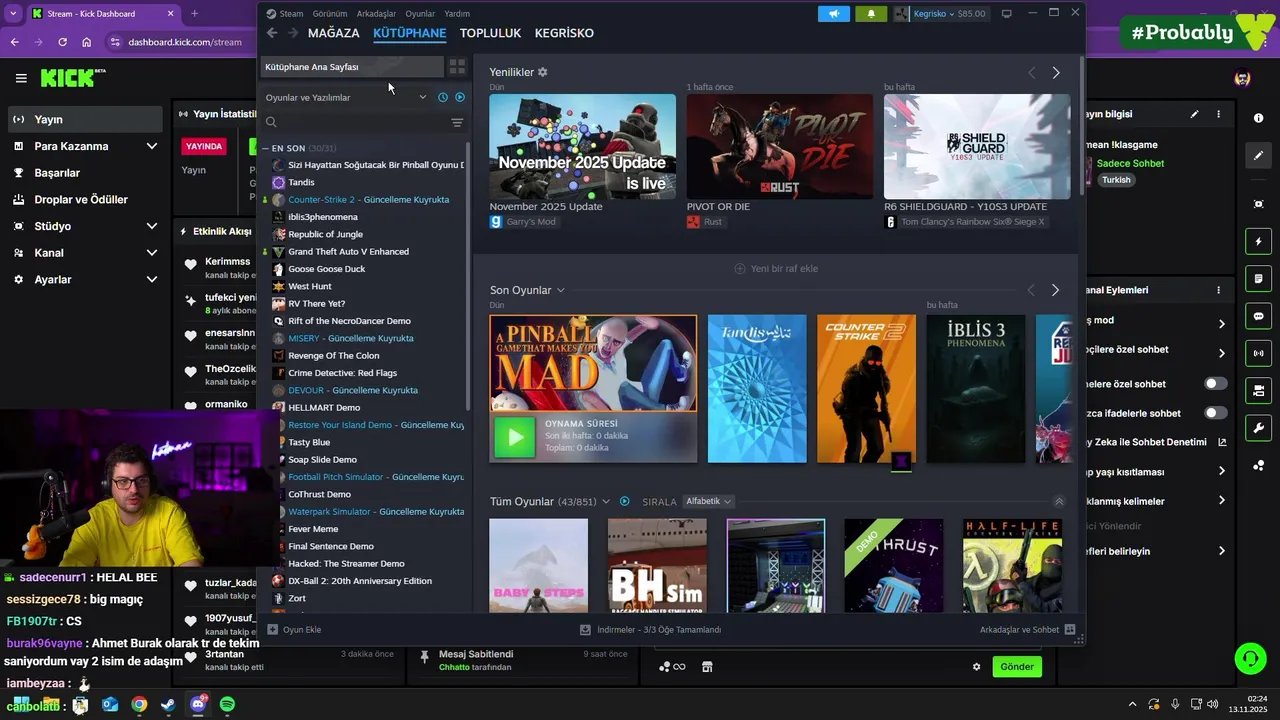
Task: Go back with Steam's left arrow
Action: [272, 33]
